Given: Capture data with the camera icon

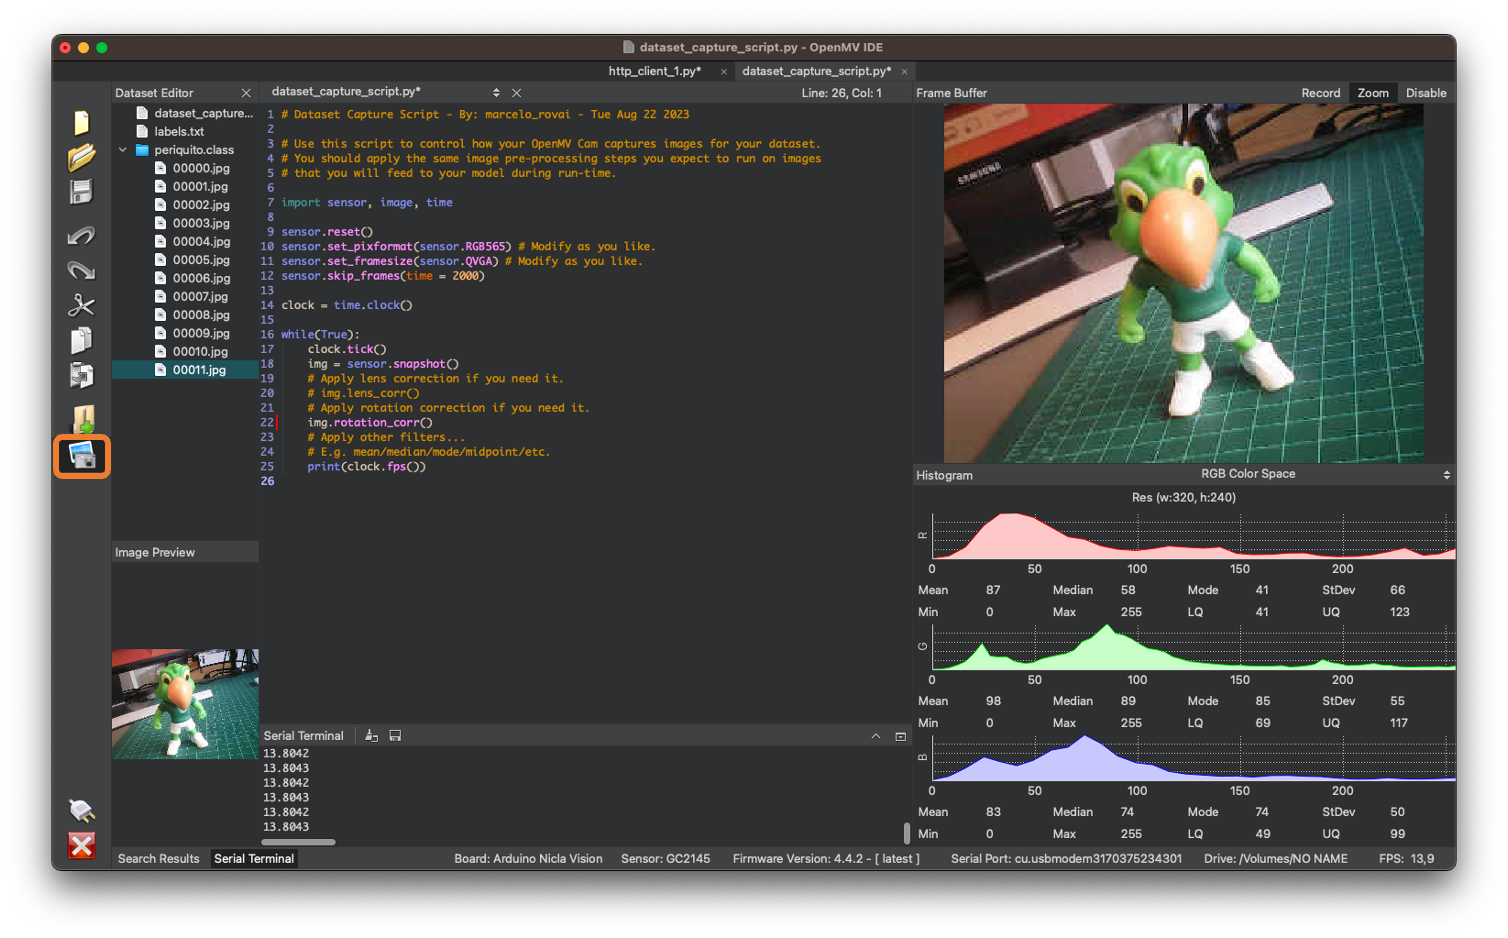Looking at the screenshot, I should click(x=82, y=457).
